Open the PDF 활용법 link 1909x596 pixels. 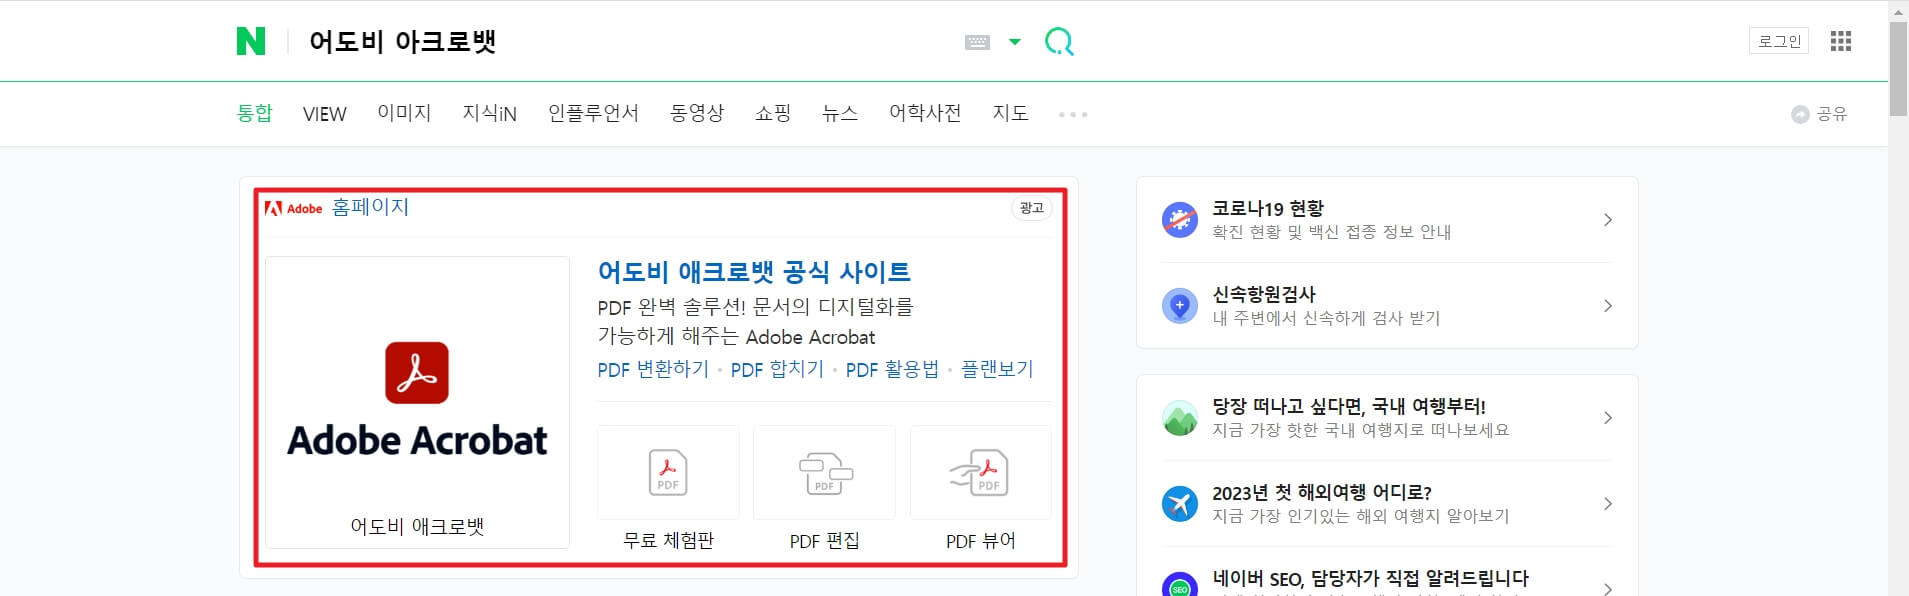(x=892, y=369)
